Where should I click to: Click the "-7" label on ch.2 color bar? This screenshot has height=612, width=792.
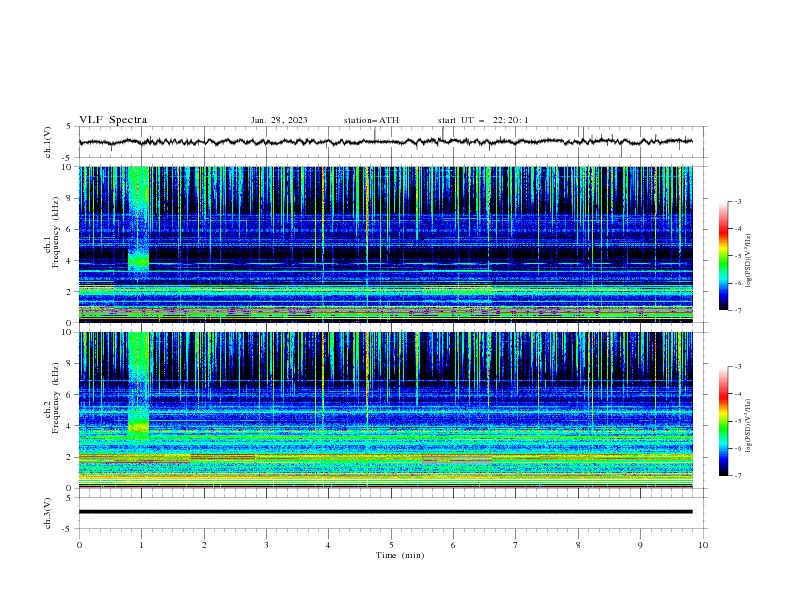(738, 475)
